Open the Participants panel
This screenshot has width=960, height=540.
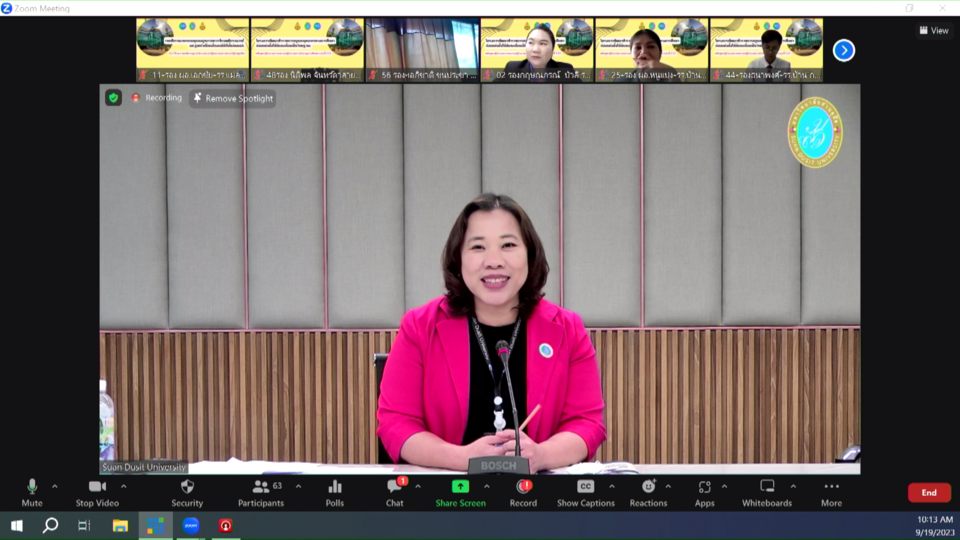[x=261, y=492]
